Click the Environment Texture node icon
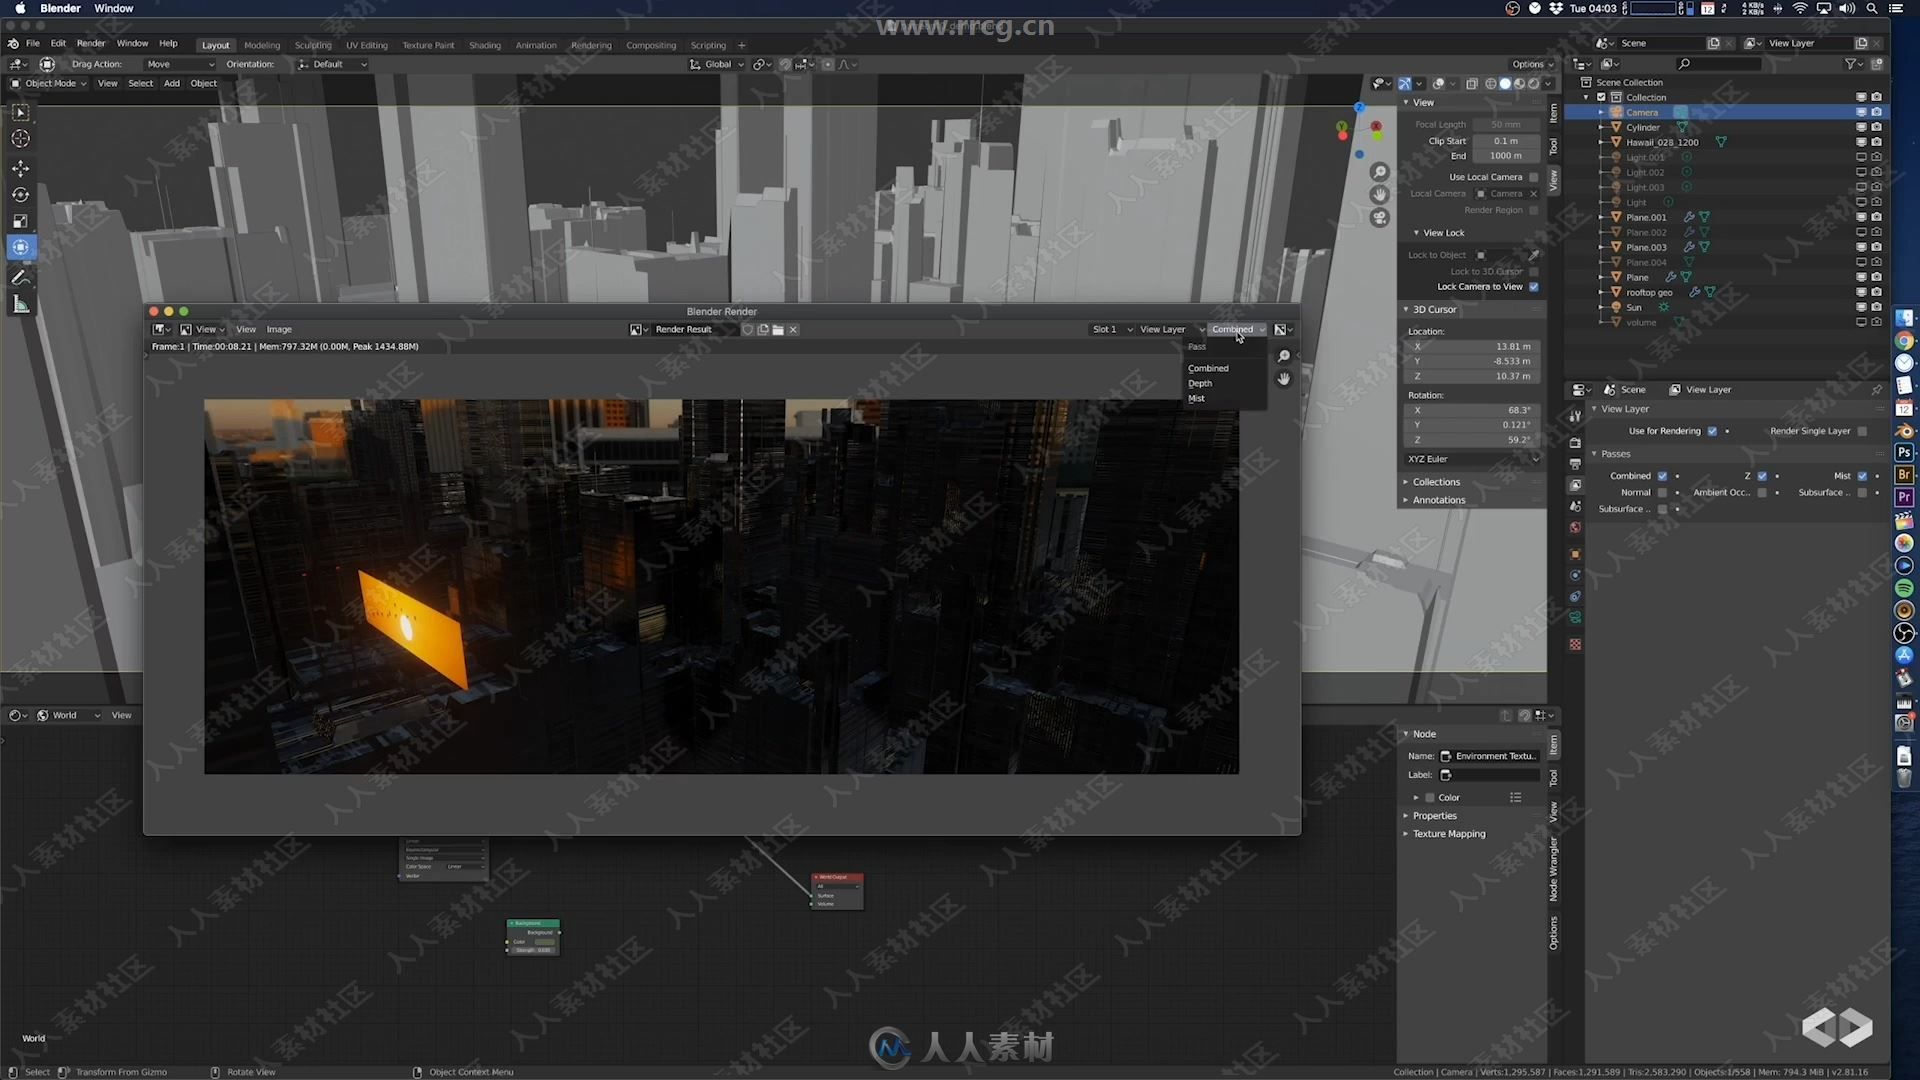The width and height of the screenshot is (1920, 1080). [1445, 756]
